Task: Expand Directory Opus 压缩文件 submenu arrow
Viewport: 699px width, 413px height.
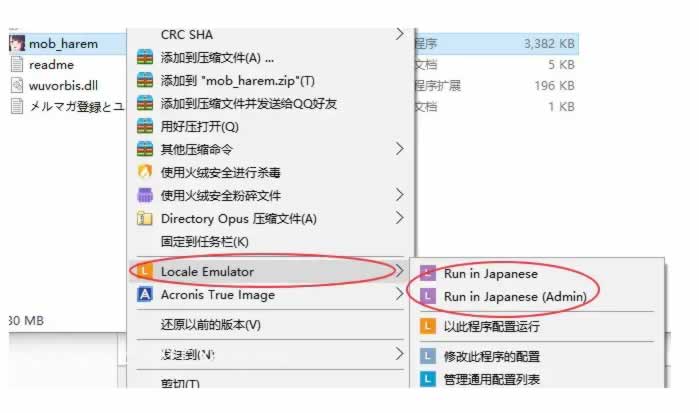Action: 399,218
